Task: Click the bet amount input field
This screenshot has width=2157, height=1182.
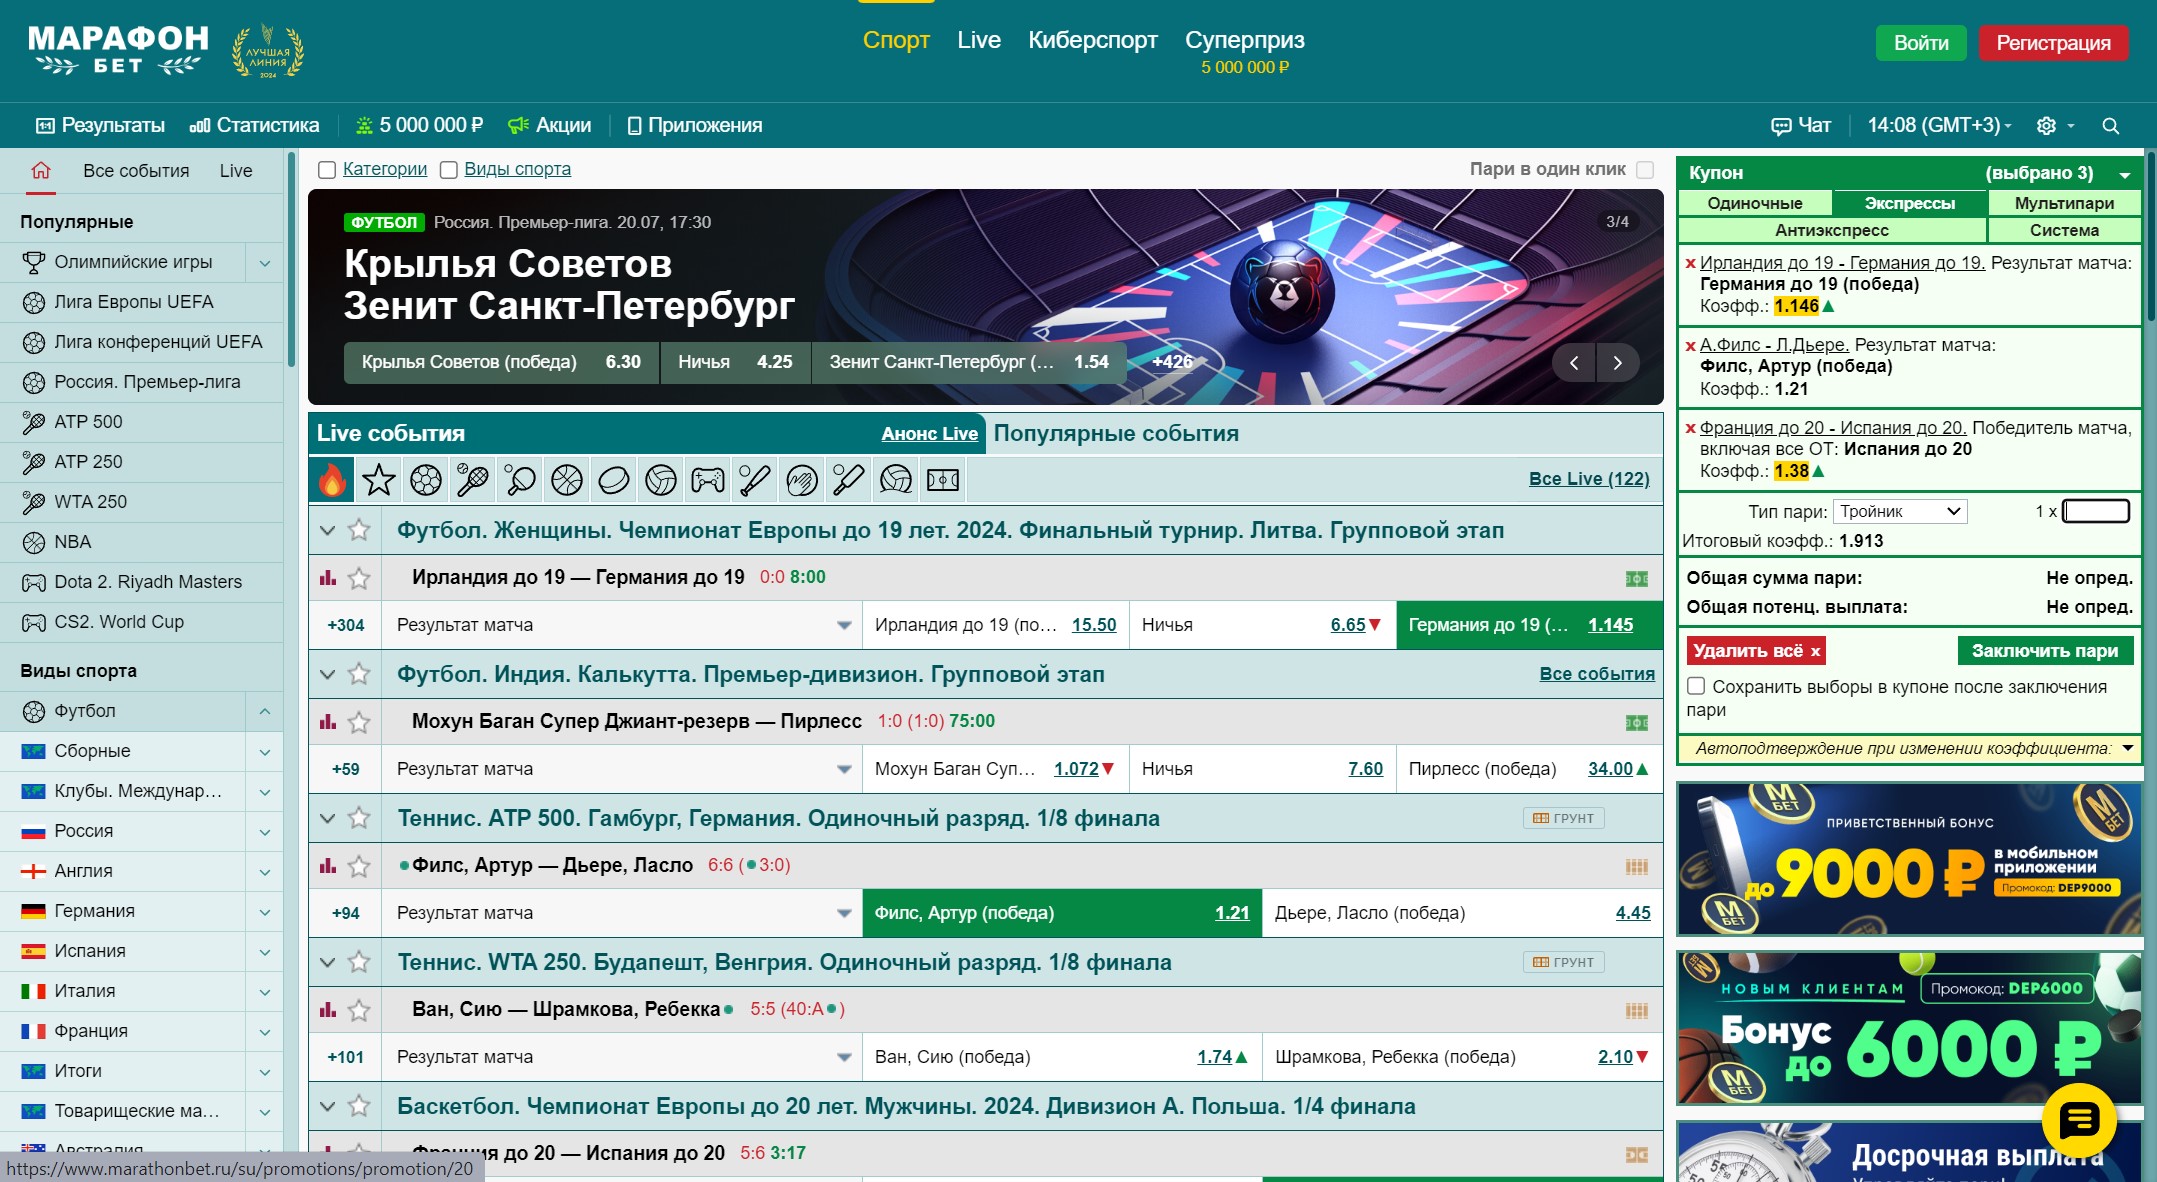Action: coord(2095,511)
